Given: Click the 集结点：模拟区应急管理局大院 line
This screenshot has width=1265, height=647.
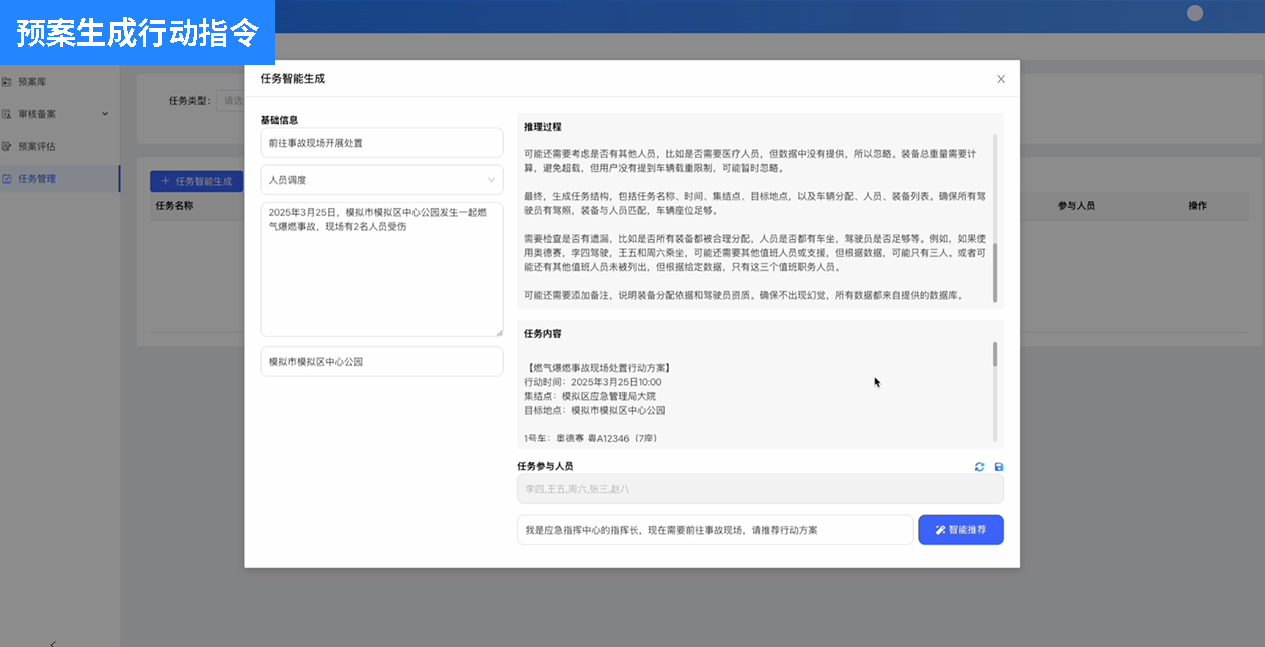Looking at the screenshot, I should pos(590,396).
